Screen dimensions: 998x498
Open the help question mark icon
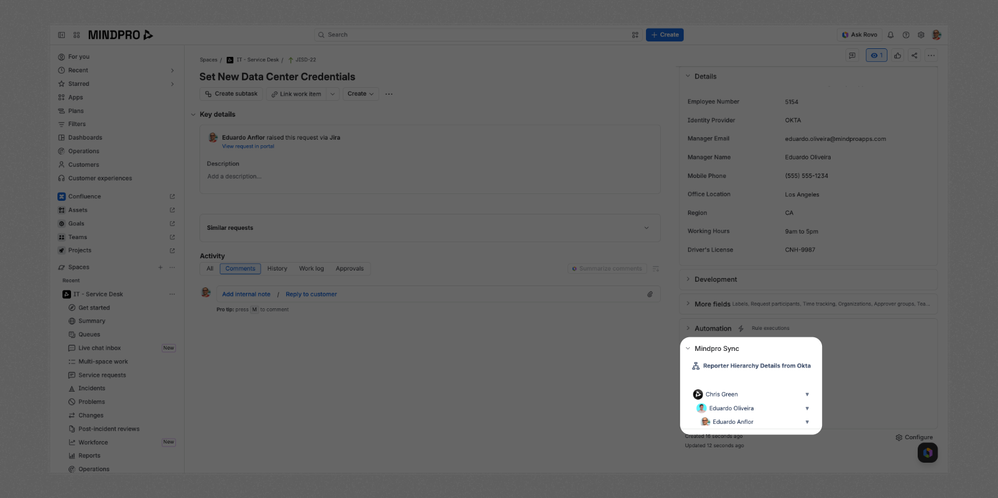(906, 35)
